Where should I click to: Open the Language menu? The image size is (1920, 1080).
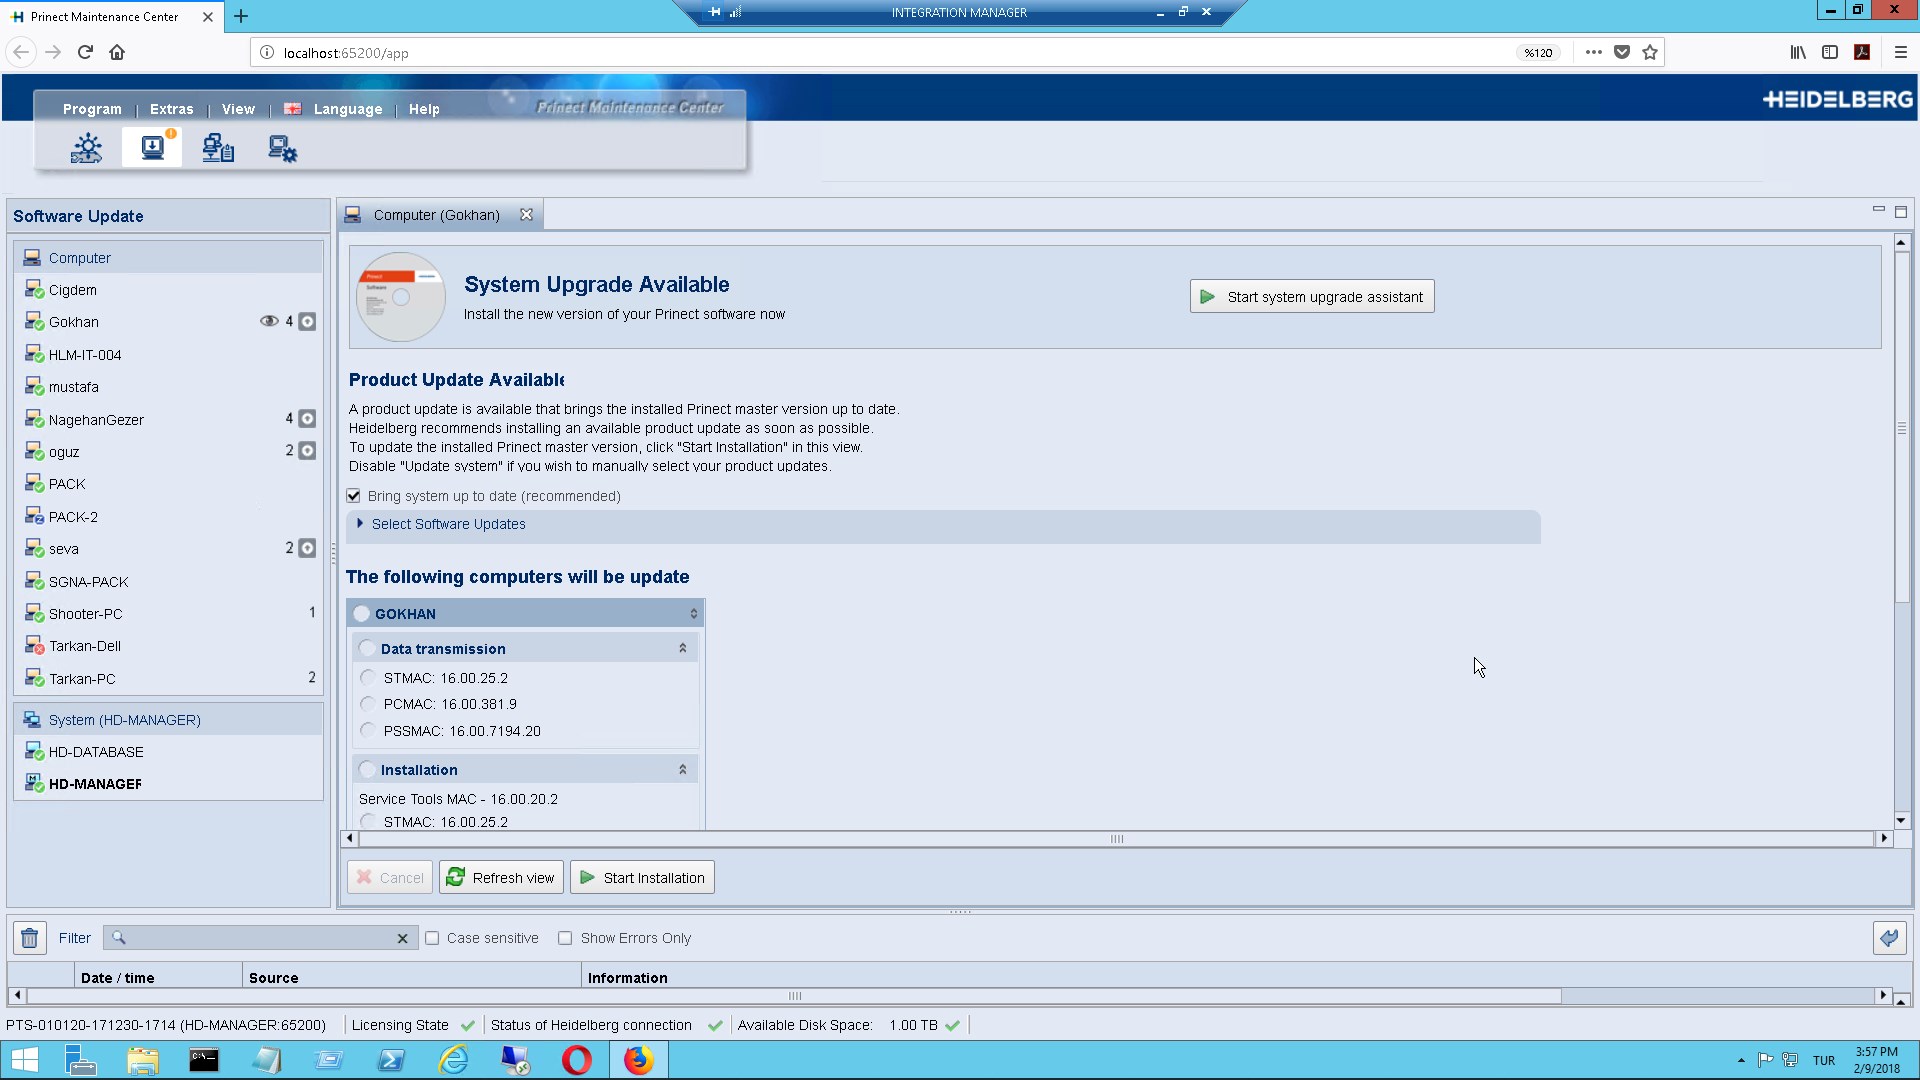click(347, 109)
